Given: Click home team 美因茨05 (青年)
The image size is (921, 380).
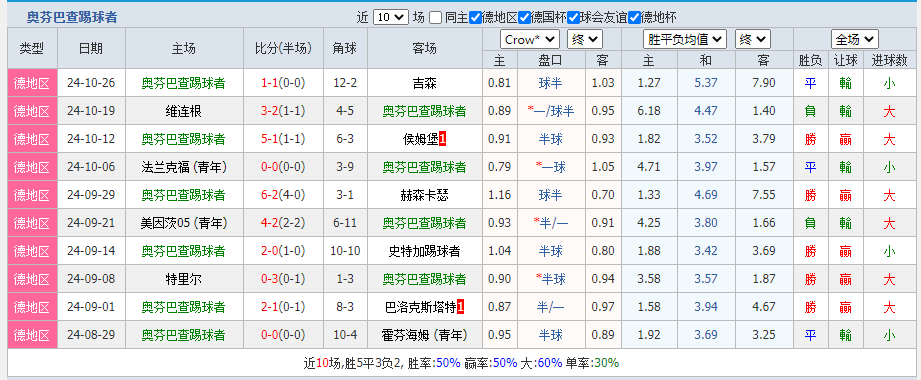Looking at the screenshot, I should [184, 223].
